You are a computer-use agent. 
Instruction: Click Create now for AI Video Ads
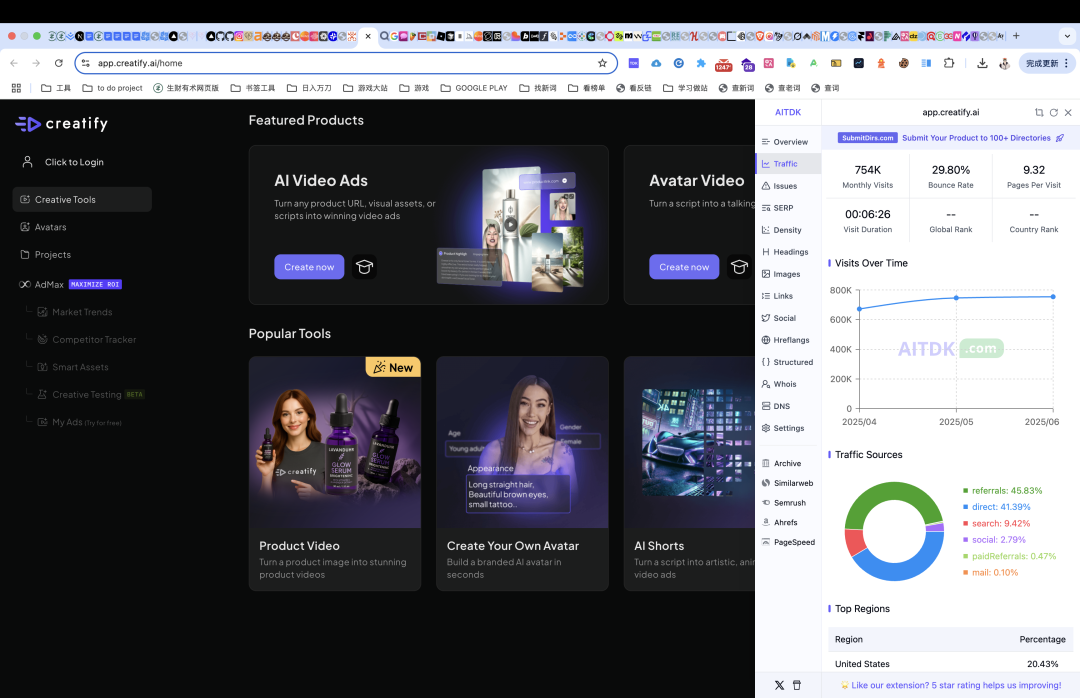pos(309,267)
